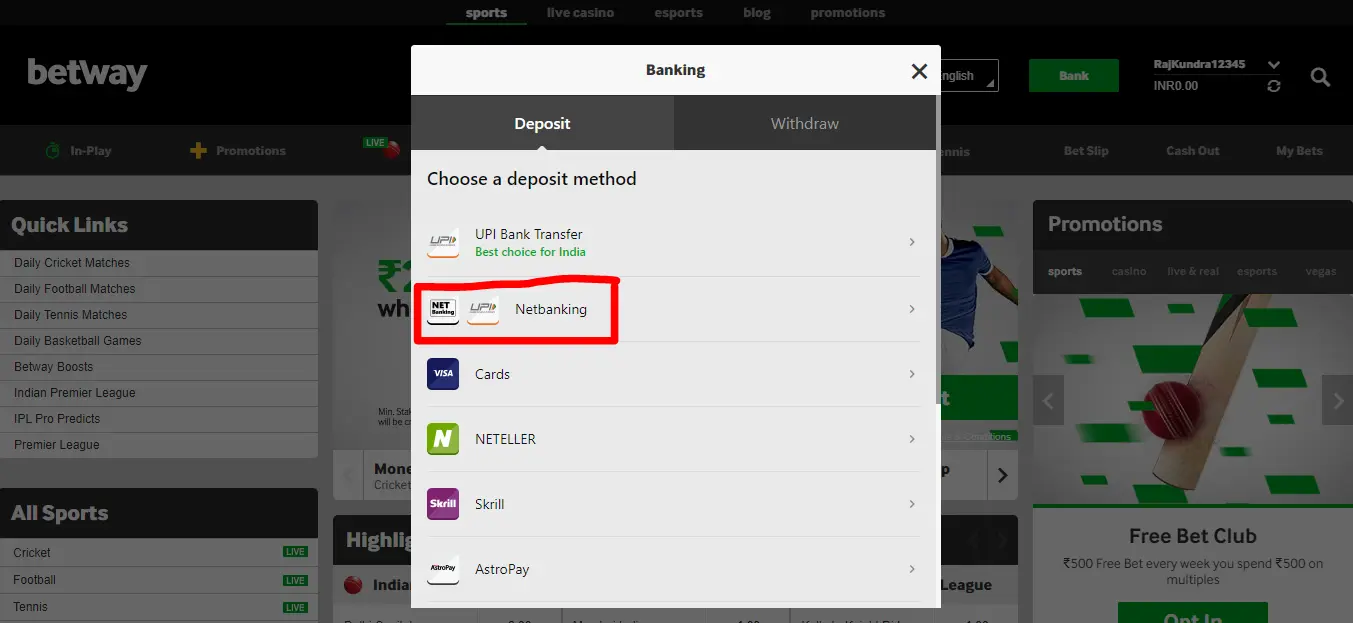Image resolution: width=1353 pixels, height=623 pixels.
Task: Select the vegas tab in Promotions panel
Action: (x=1321, y=271)
